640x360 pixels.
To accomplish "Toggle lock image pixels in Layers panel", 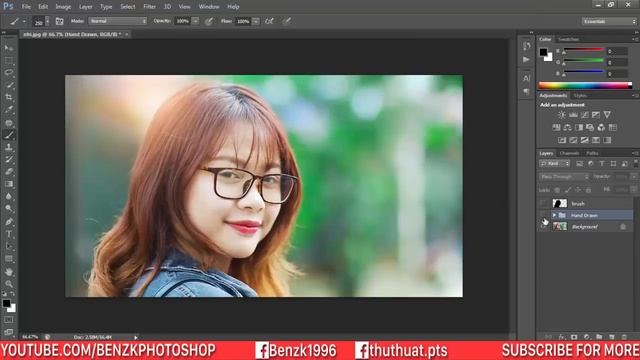I will 568,190.
